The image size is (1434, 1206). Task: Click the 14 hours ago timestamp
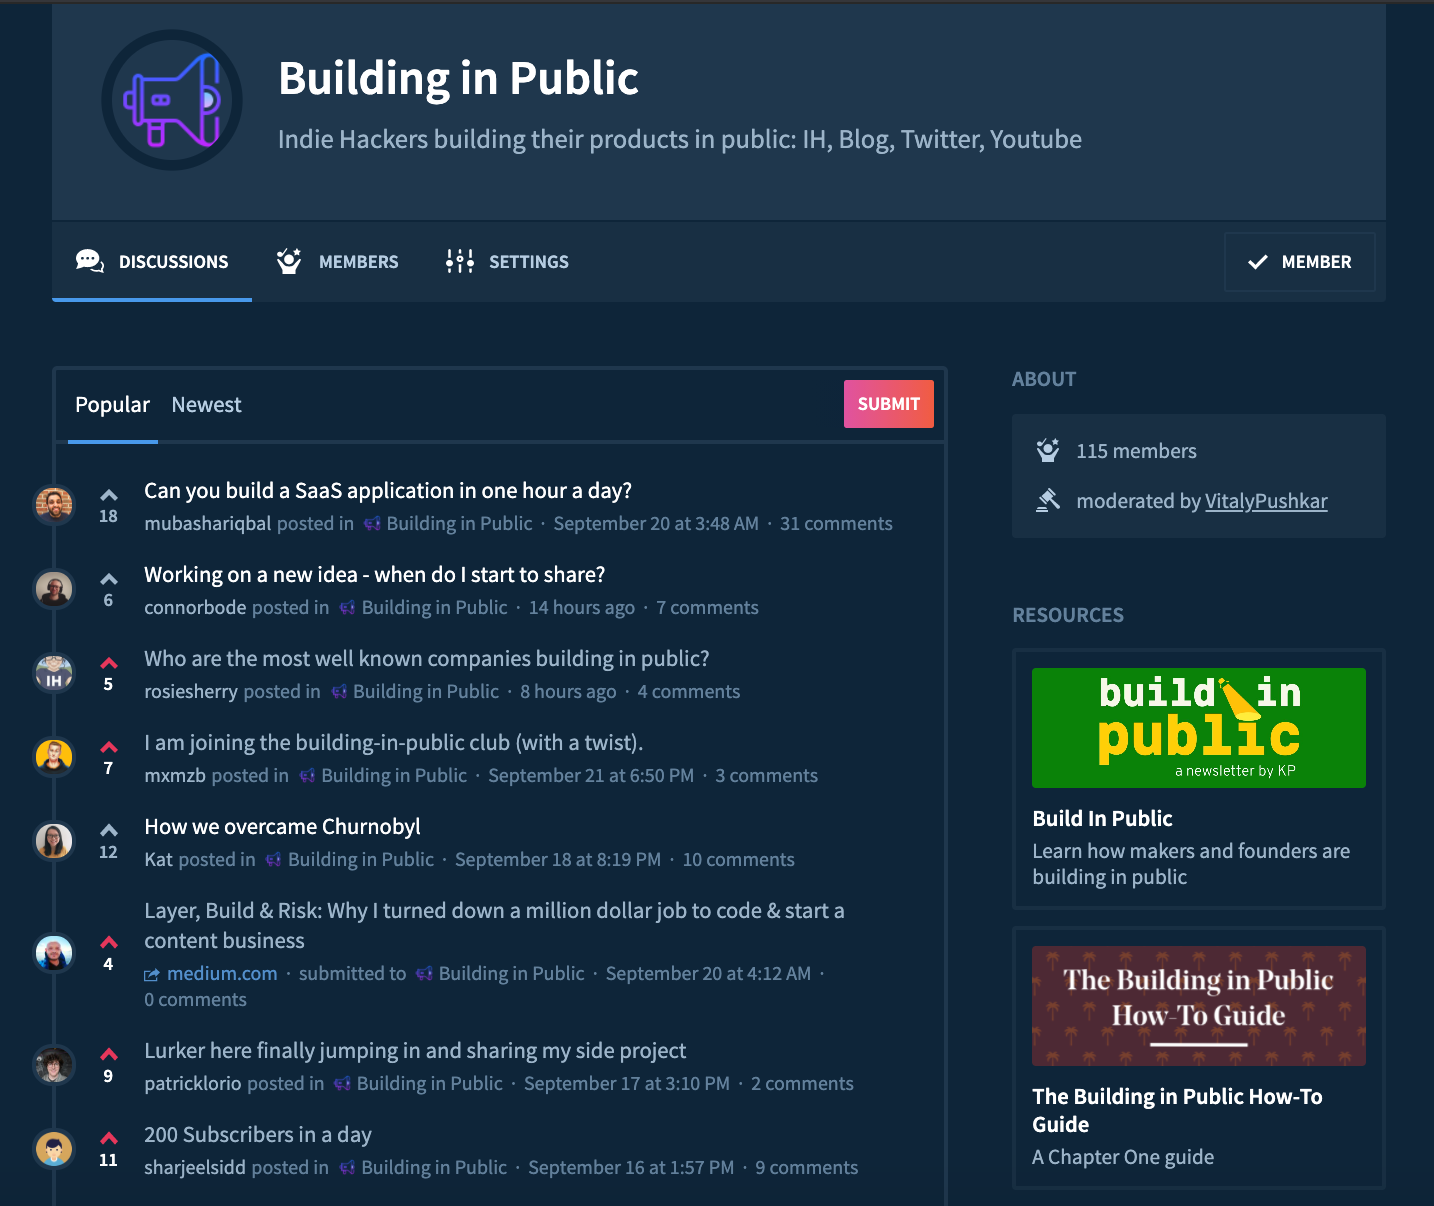pyautogui.click(x=582, y=608)
